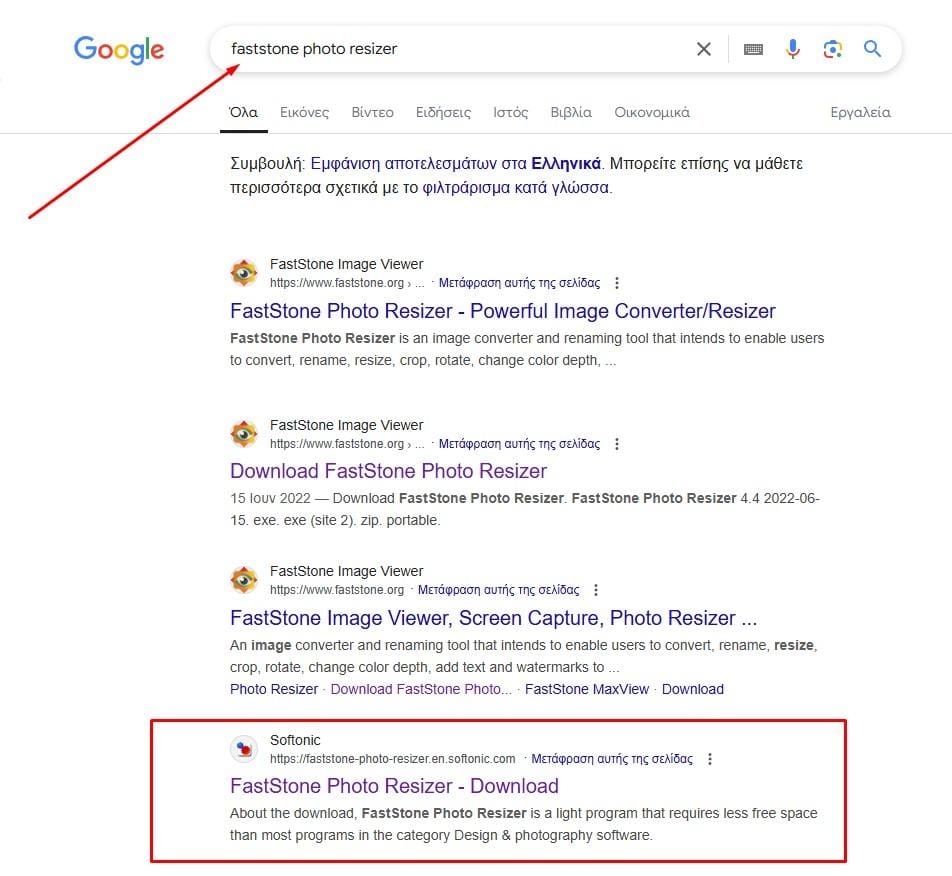Screen dimensions: 952x876
Task: Open the on-screen keyboard icon
Action: (753, 49)
